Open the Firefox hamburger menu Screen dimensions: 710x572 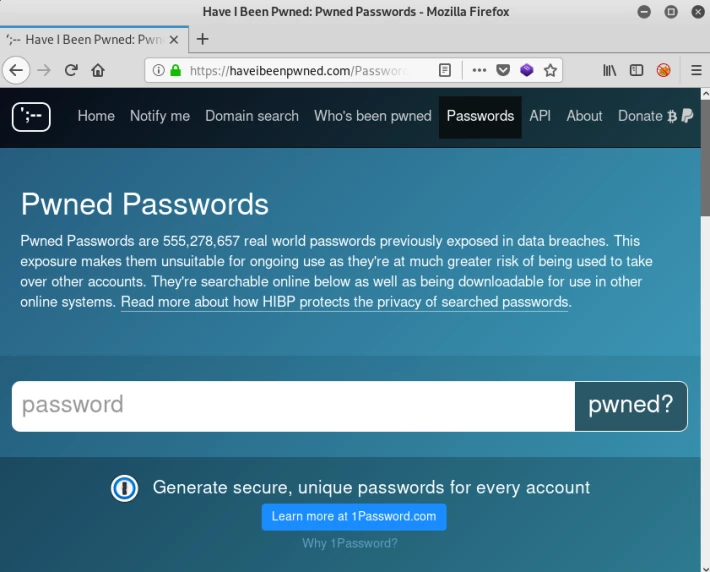[x=696, y=70]
